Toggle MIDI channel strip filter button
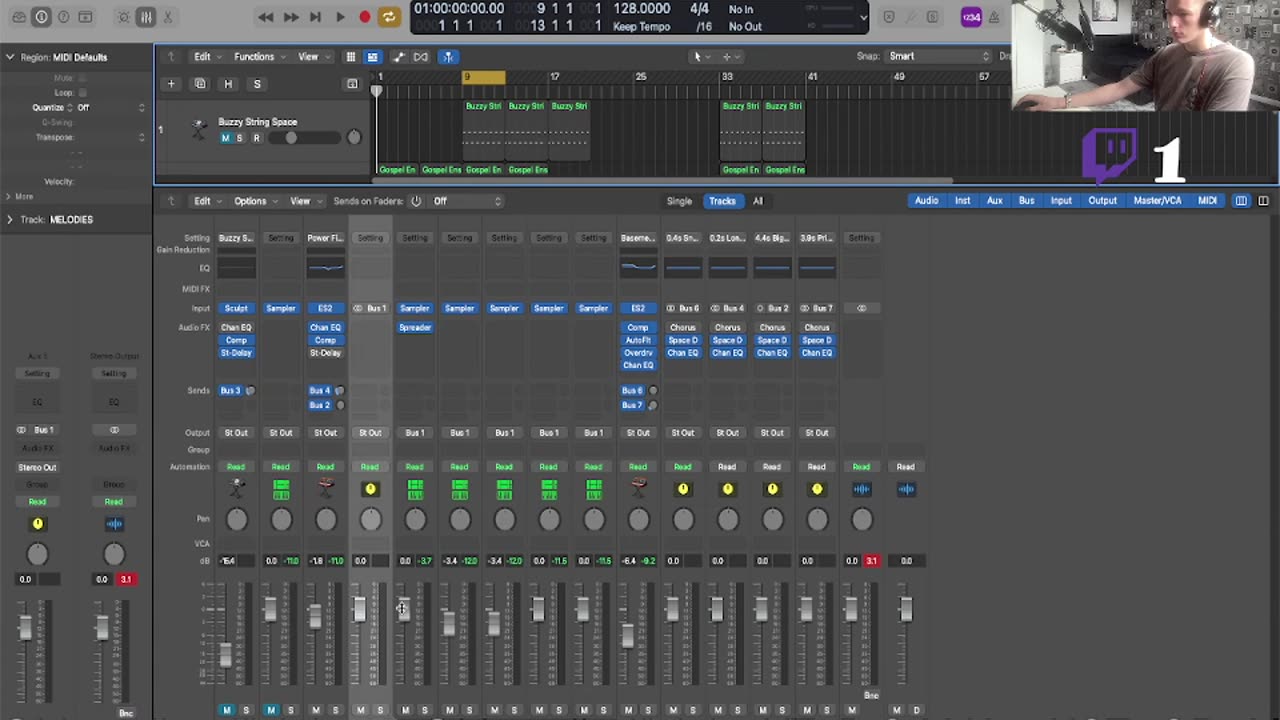 pos(1207,201)
